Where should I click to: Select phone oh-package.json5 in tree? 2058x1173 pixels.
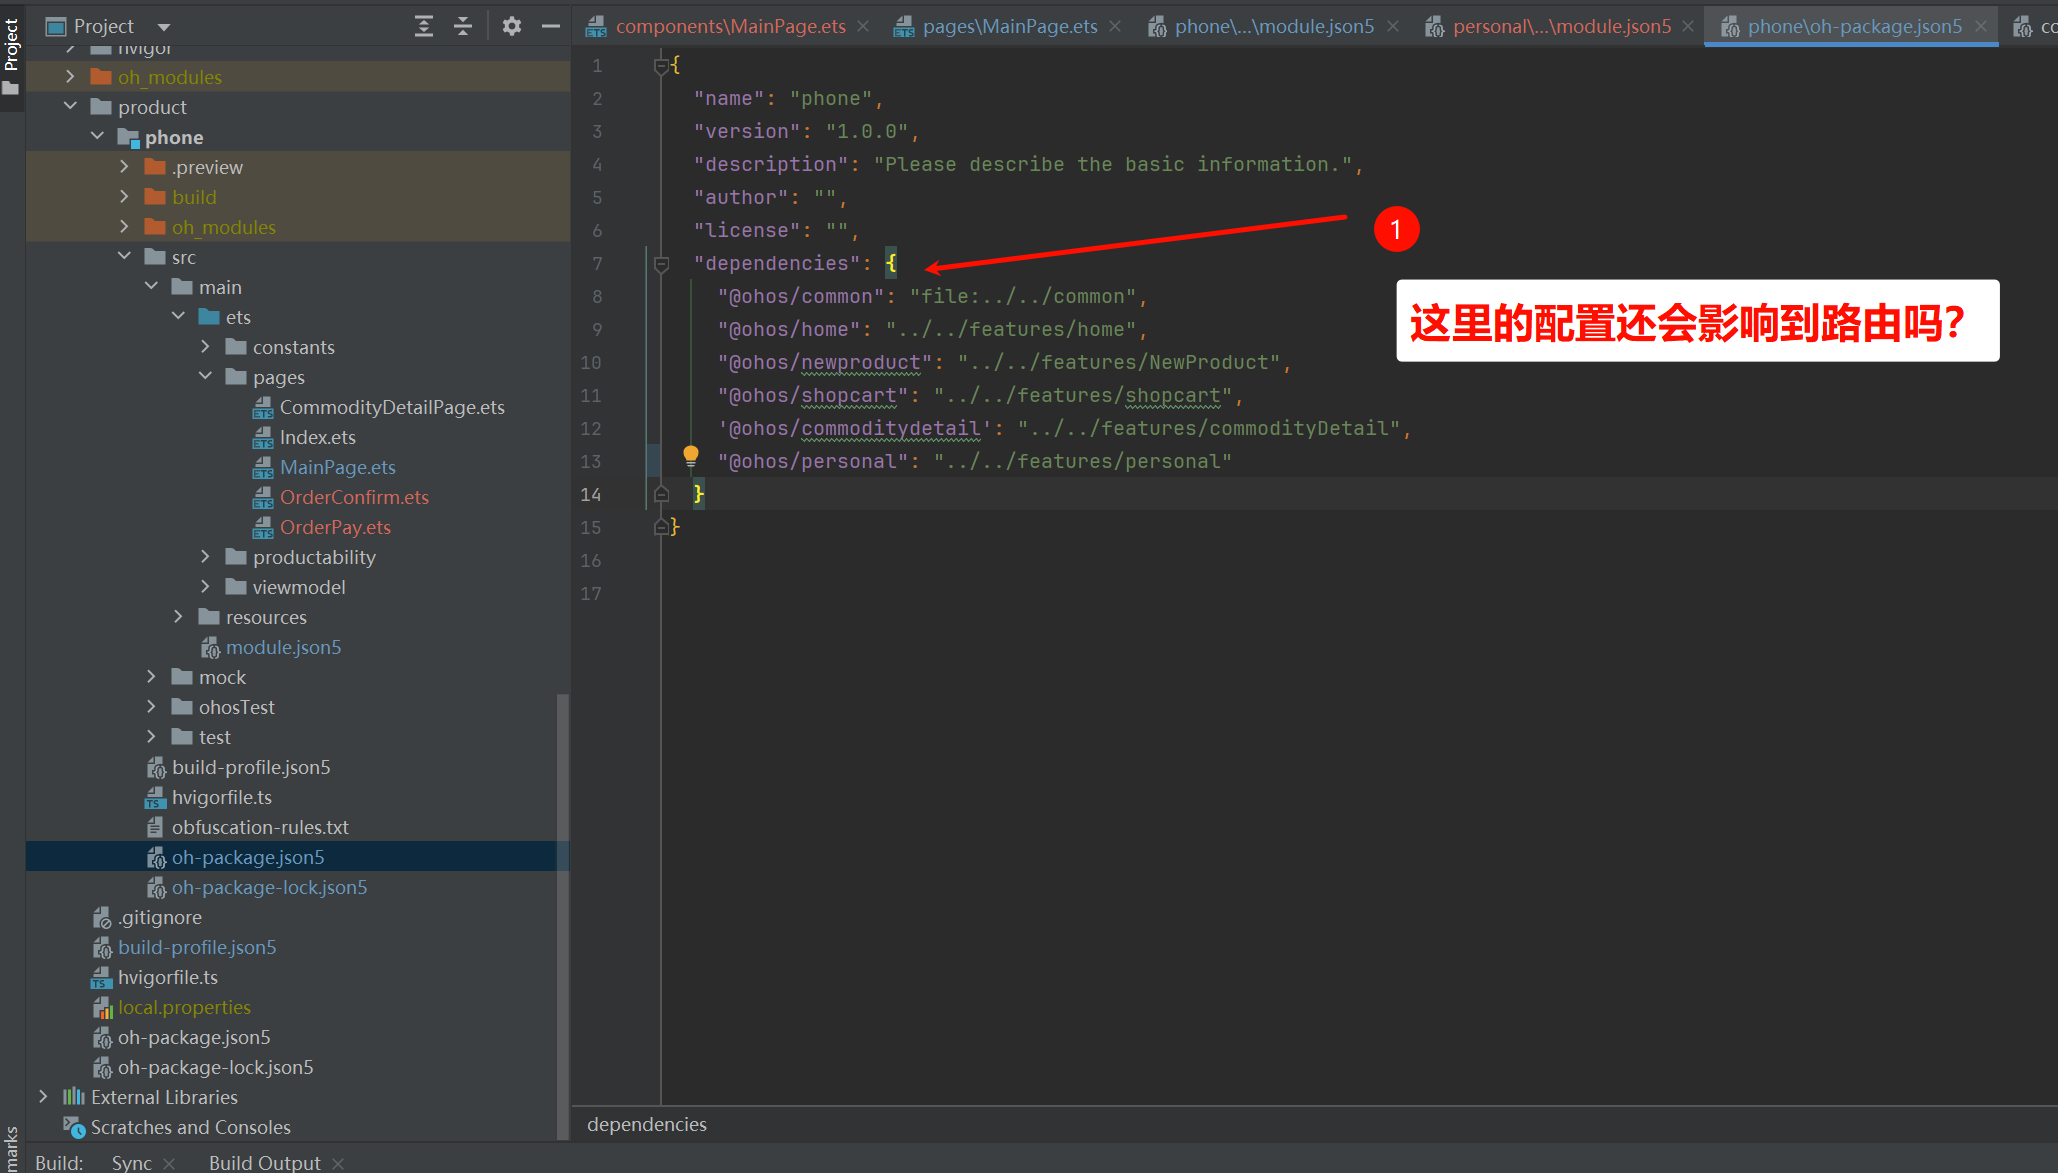(x=248, y=857)
